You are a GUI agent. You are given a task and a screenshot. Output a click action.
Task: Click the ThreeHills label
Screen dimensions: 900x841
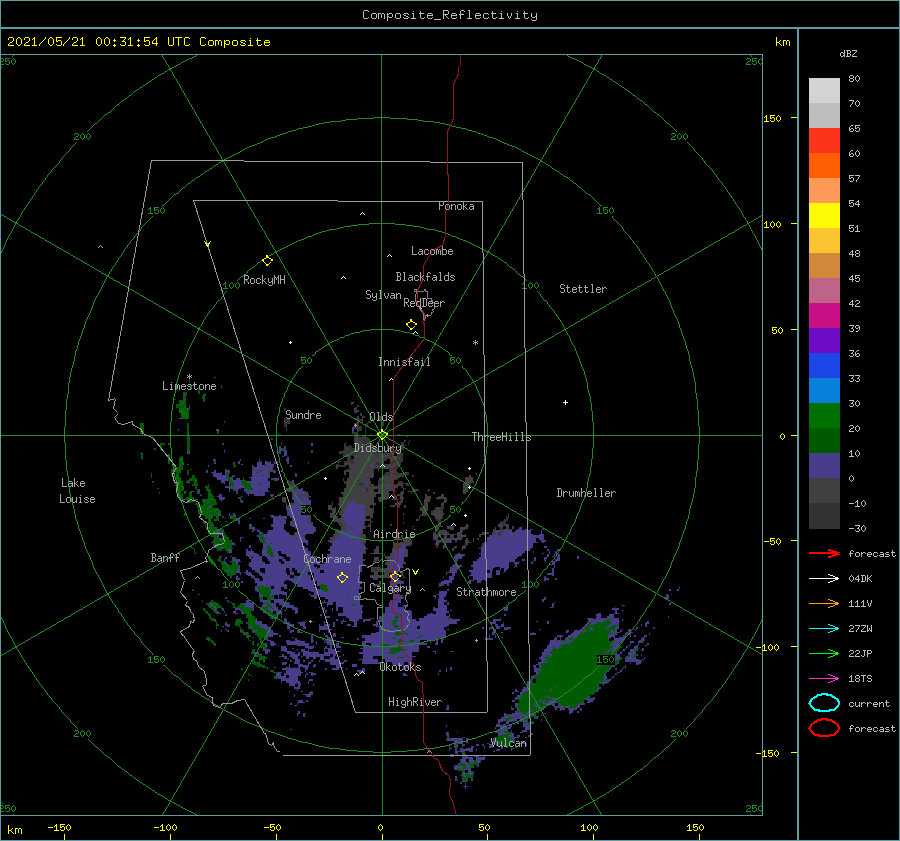click(501, 437)
